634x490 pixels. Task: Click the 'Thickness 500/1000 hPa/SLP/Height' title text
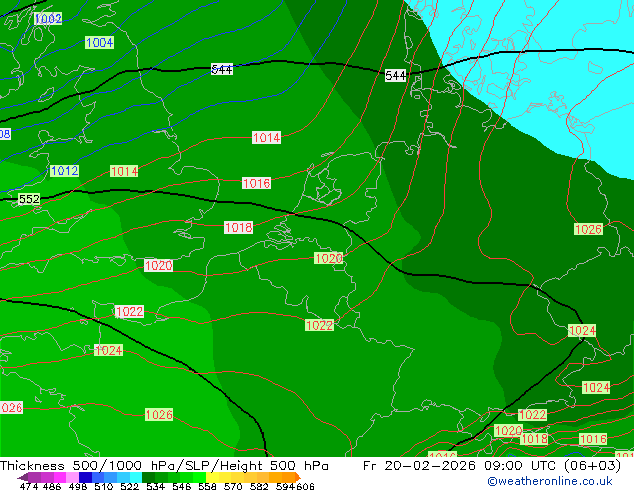click(164, 466)
